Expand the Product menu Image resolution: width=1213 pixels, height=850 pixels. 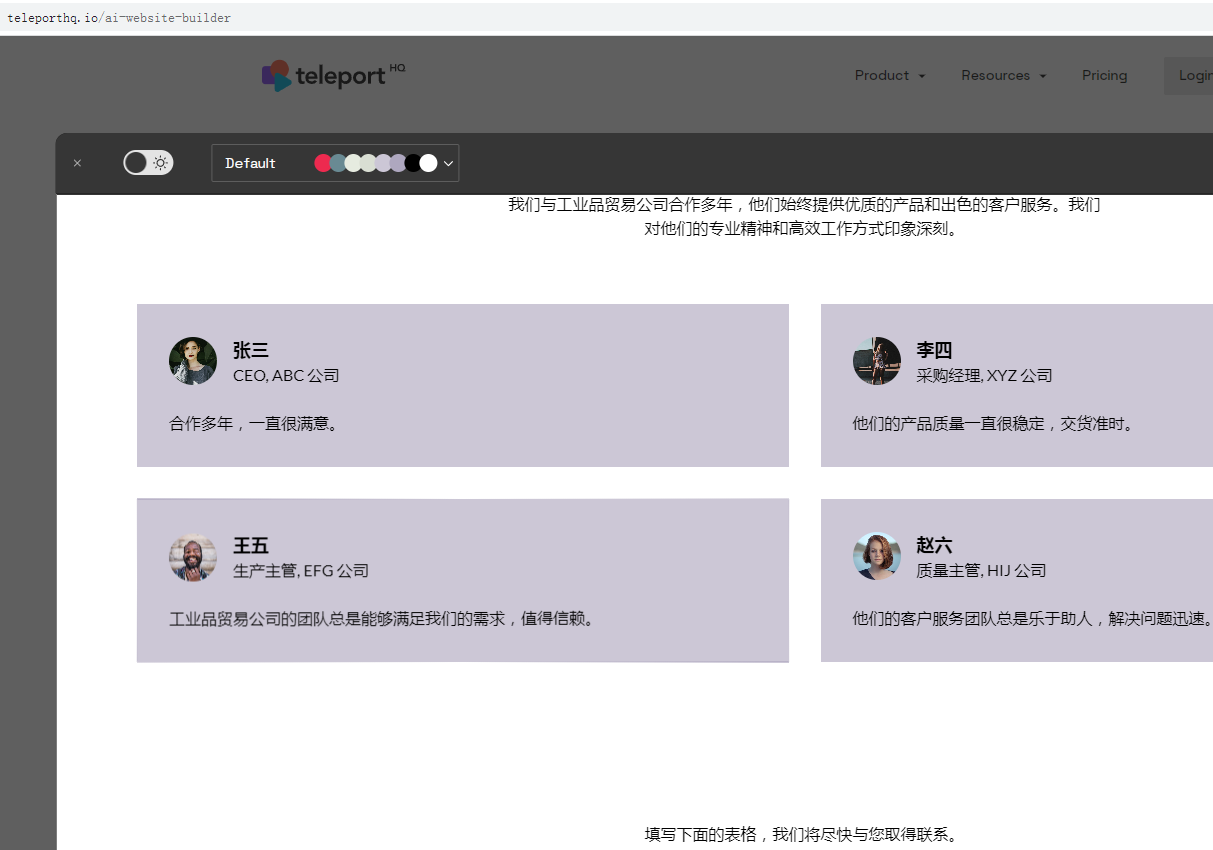point(889,76)
